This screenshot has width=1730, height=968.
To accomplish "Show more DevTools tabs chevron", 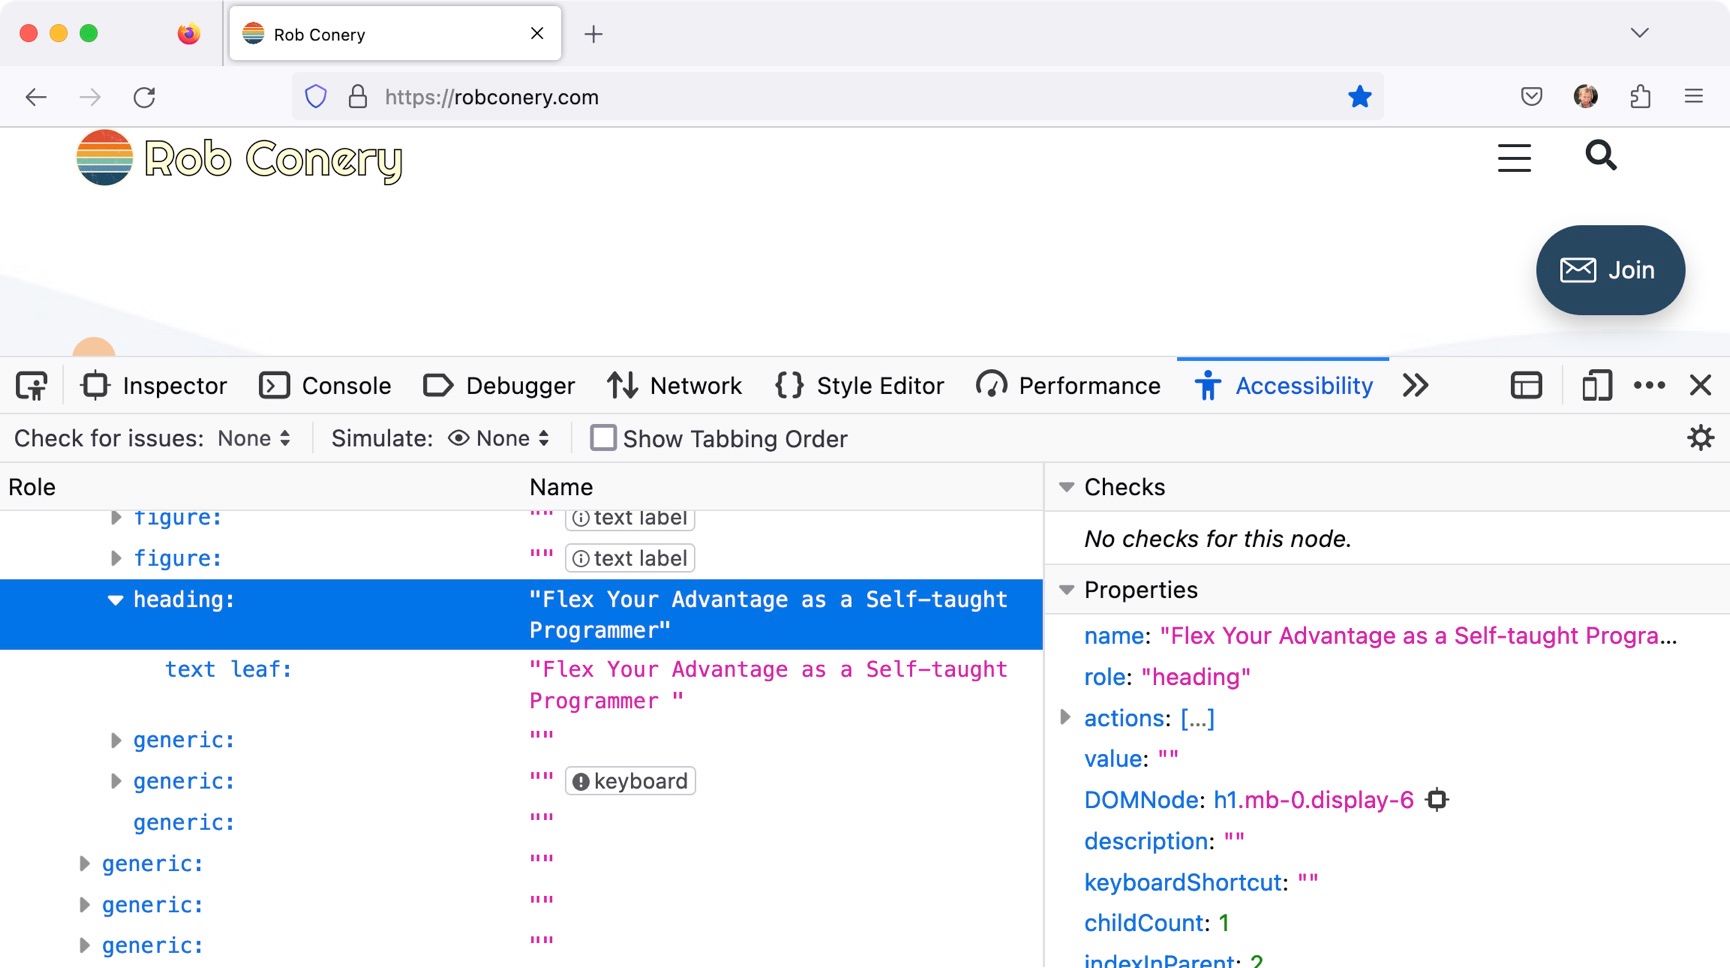I will click(x=1415, y=386).
